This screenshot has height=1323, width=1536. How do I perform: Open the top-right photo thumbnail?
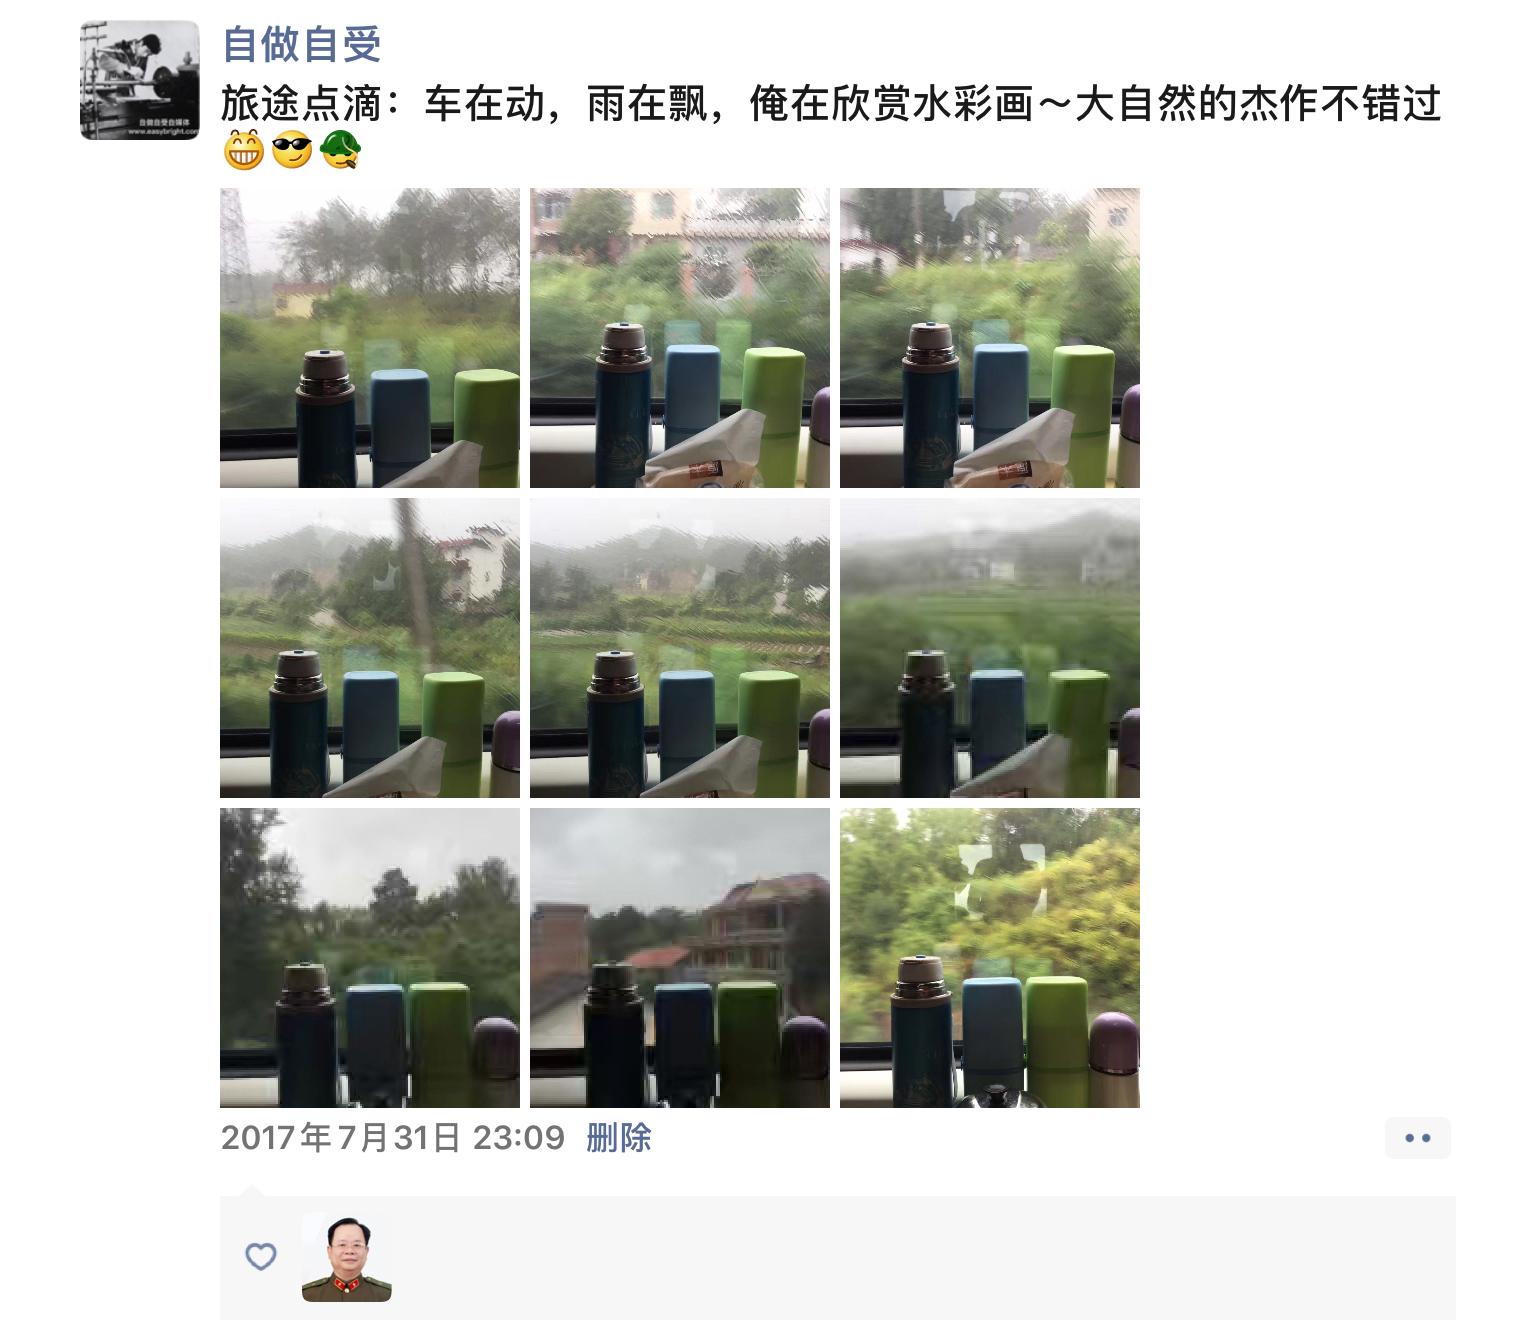[x=990, y=338]
